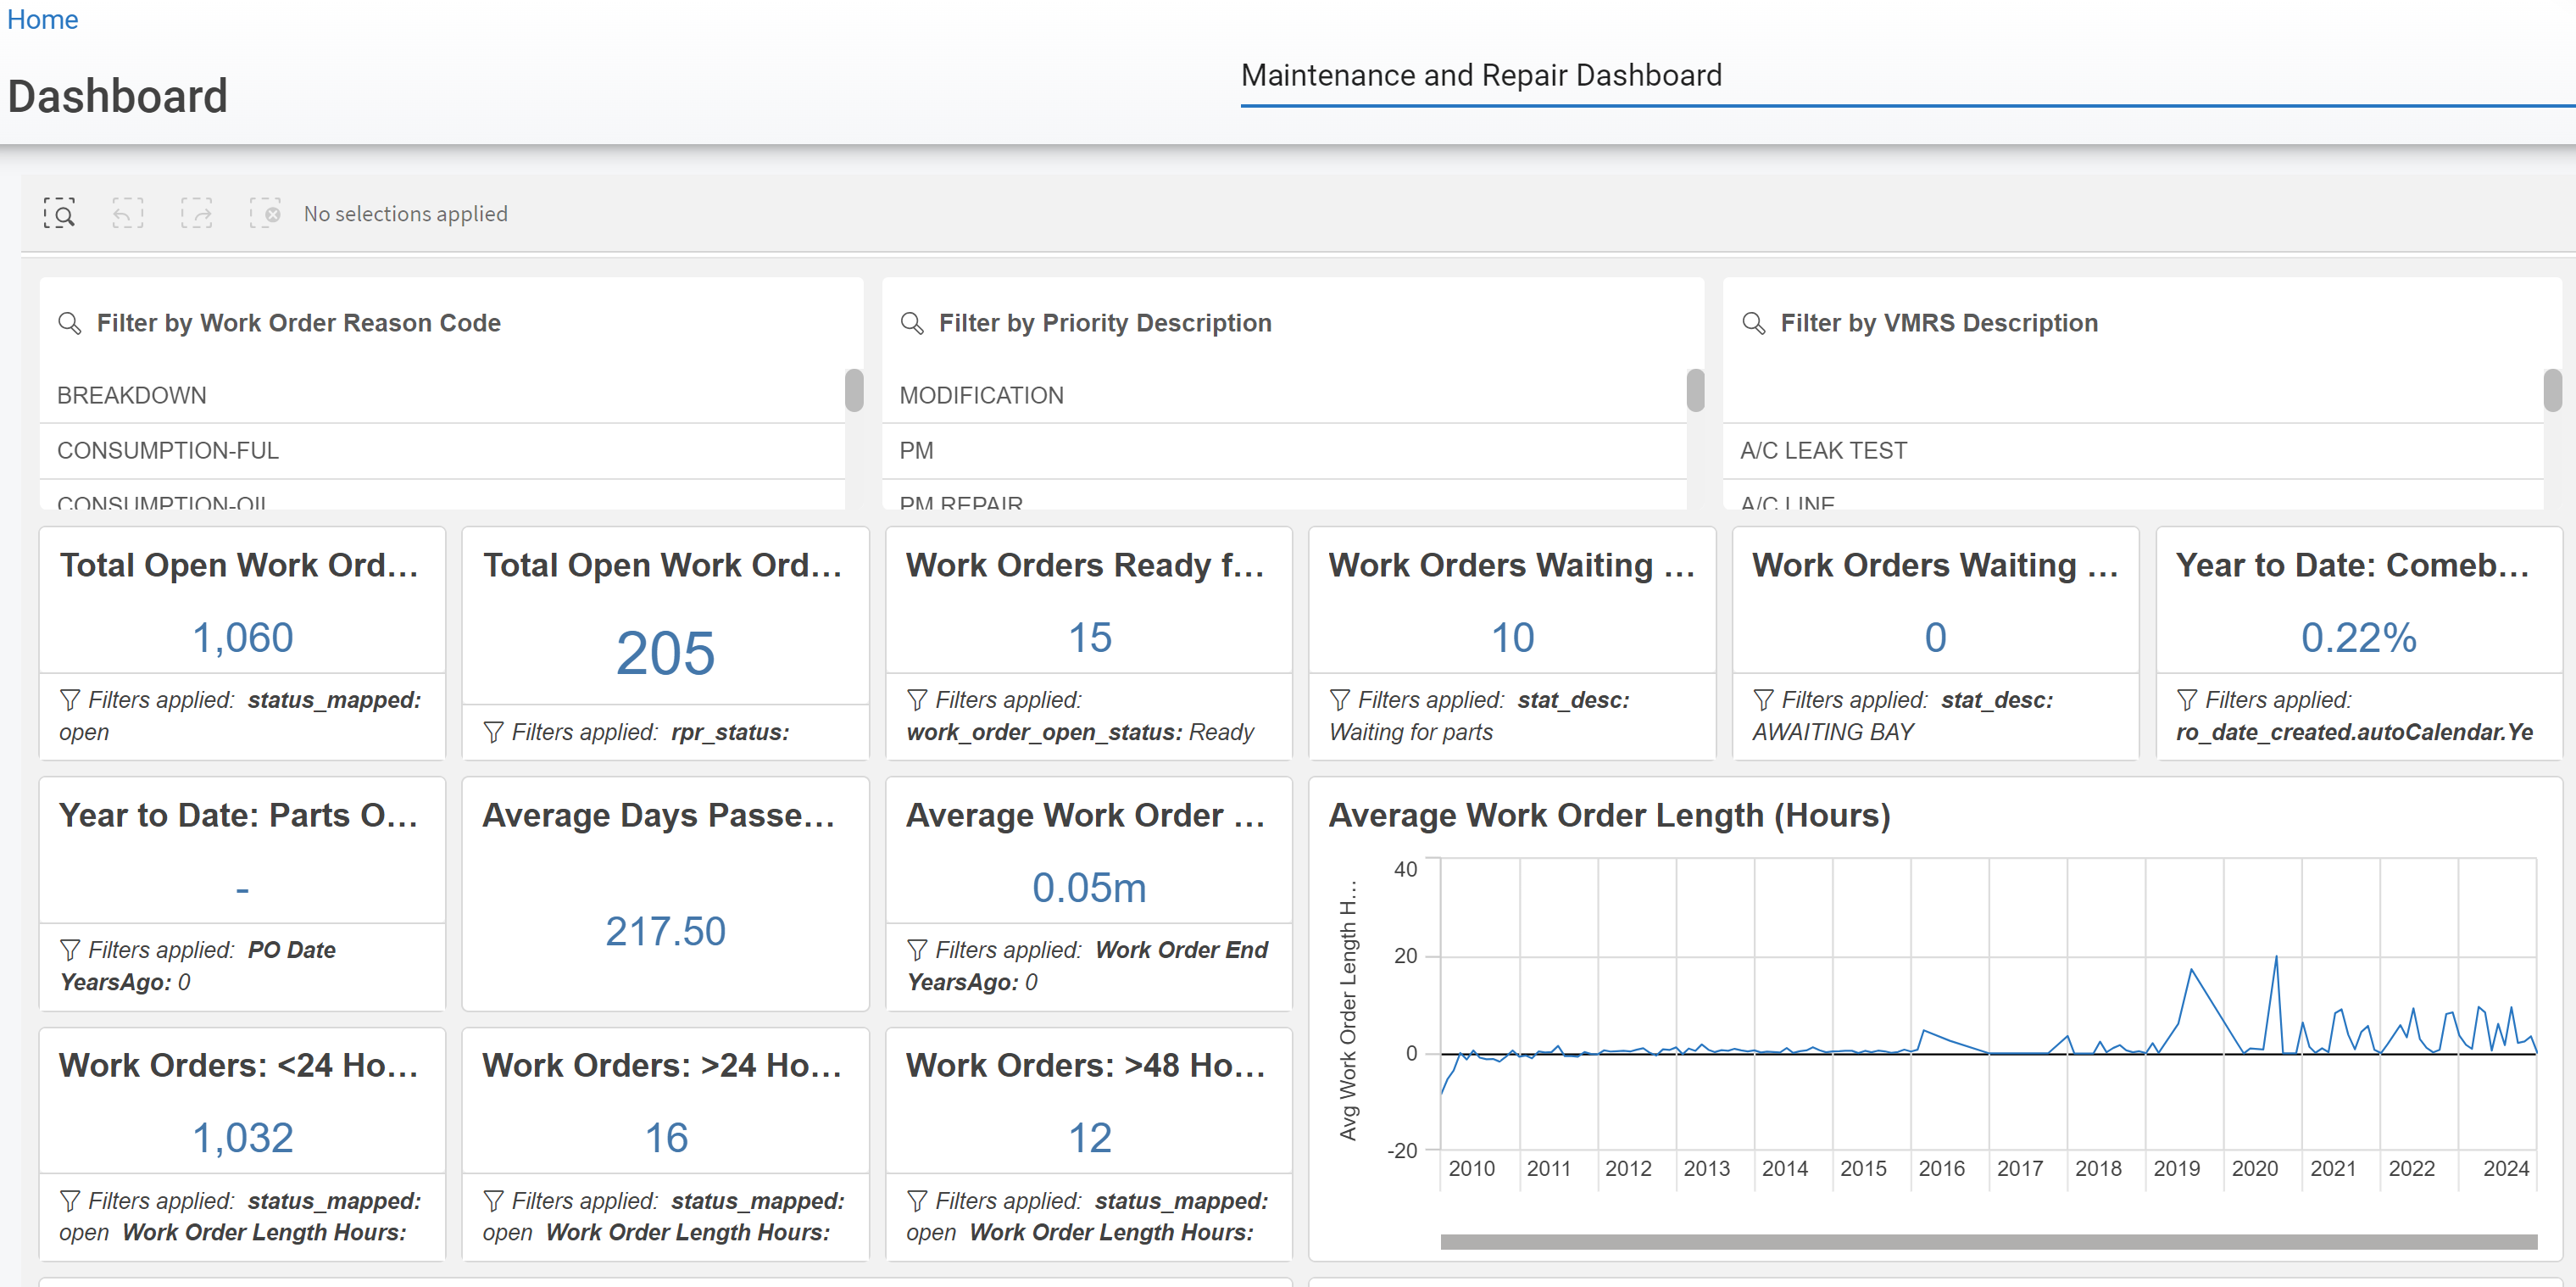2576x1287 pixels.
Task: Select BREAKDOWN in the reason code list
Action: coord(132,395)
